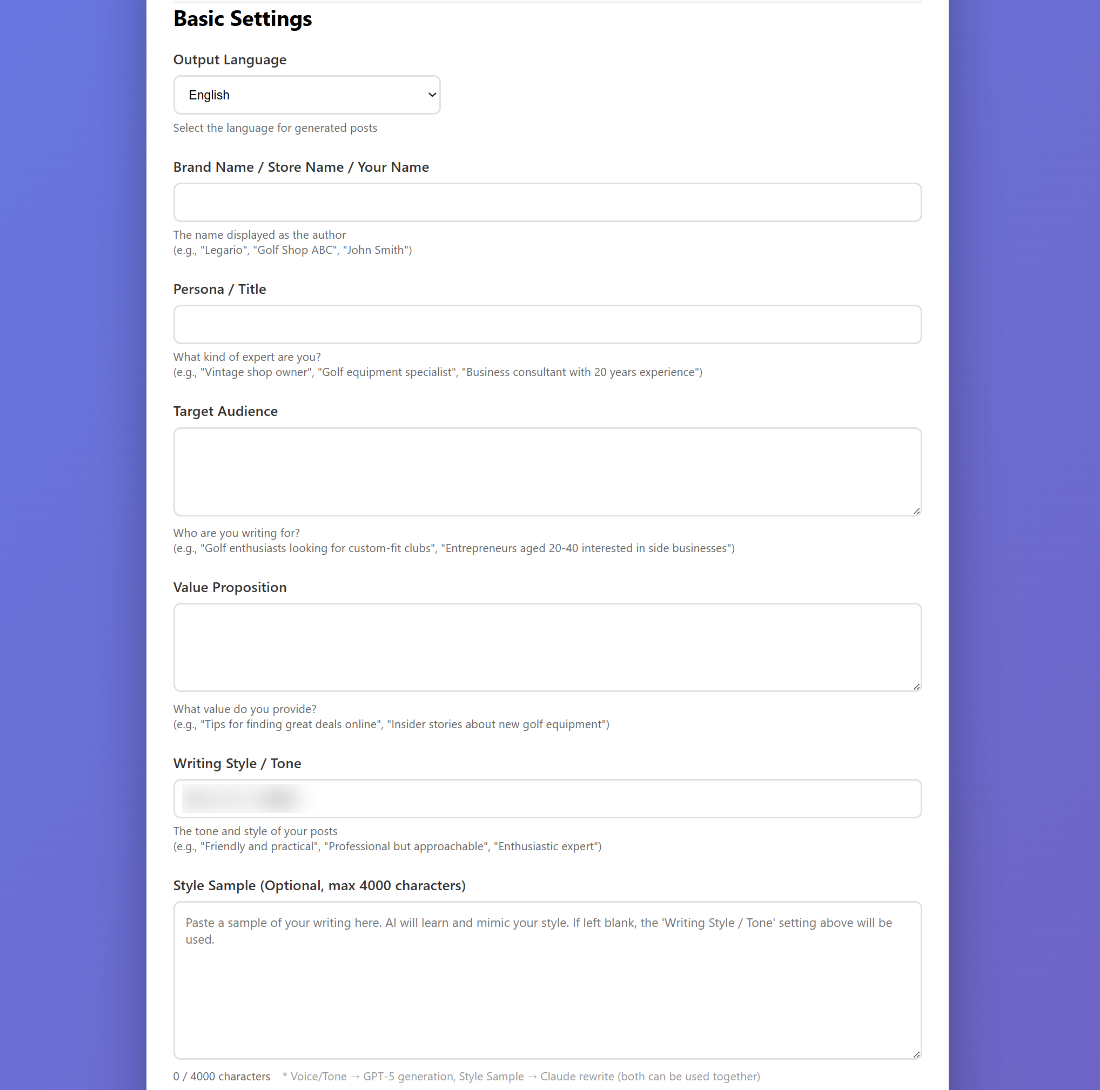Click inside the Target Audience textarea
The width and height of the screenshot is (1100, 1090).
pyautogui.click(x=547, y=470)
